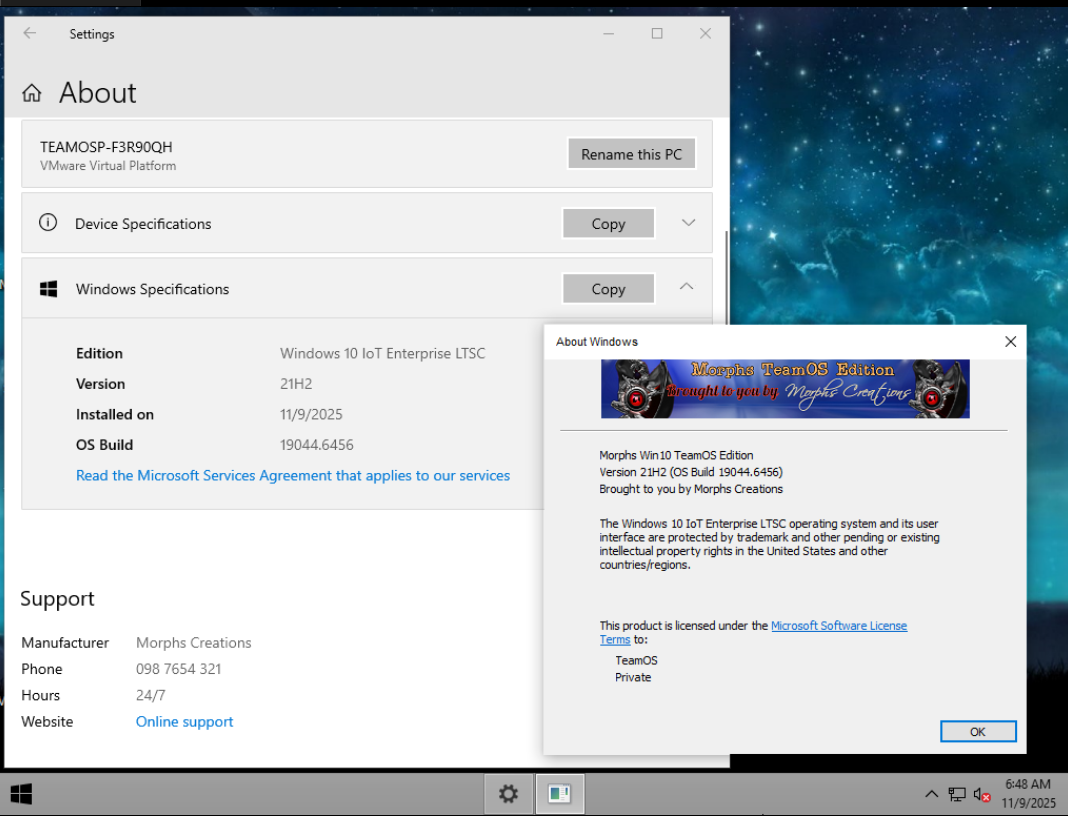Click the Device Specifications info icon
This screenshot has height=816, width=1068.
tap(48, 223)
